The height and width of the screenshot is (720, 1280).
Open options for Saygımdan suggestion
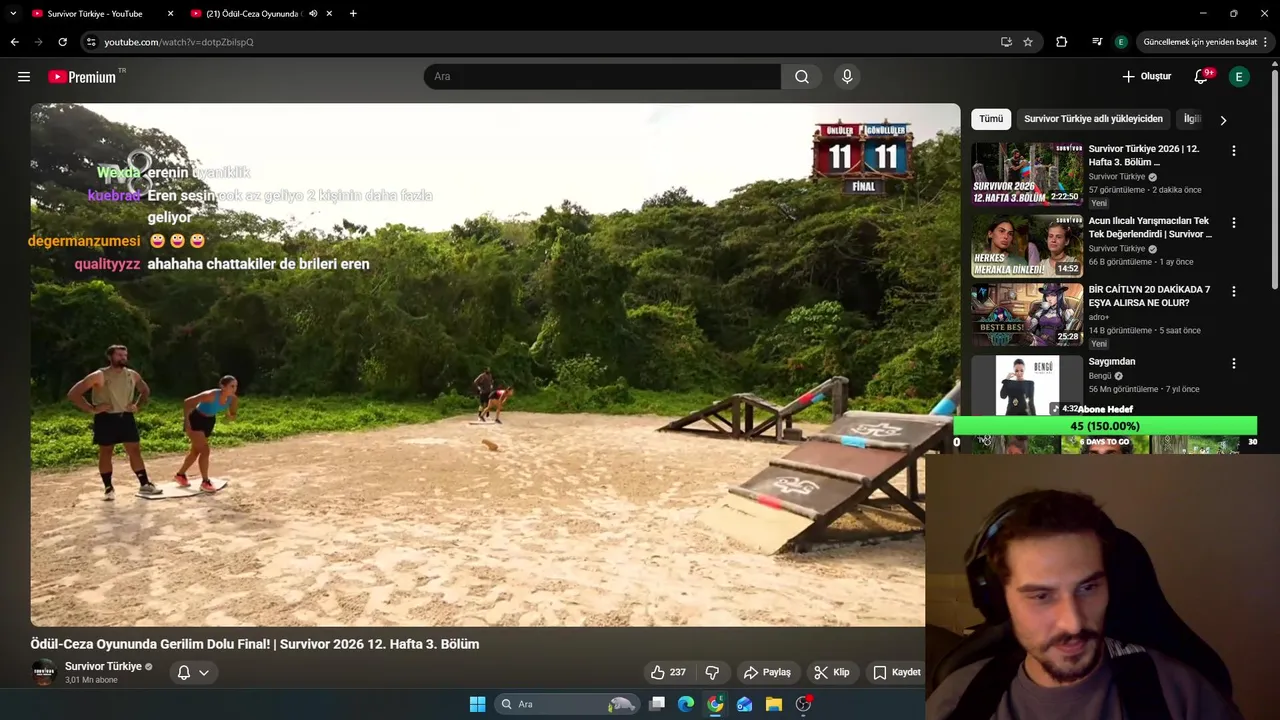tap(1233, 364)
